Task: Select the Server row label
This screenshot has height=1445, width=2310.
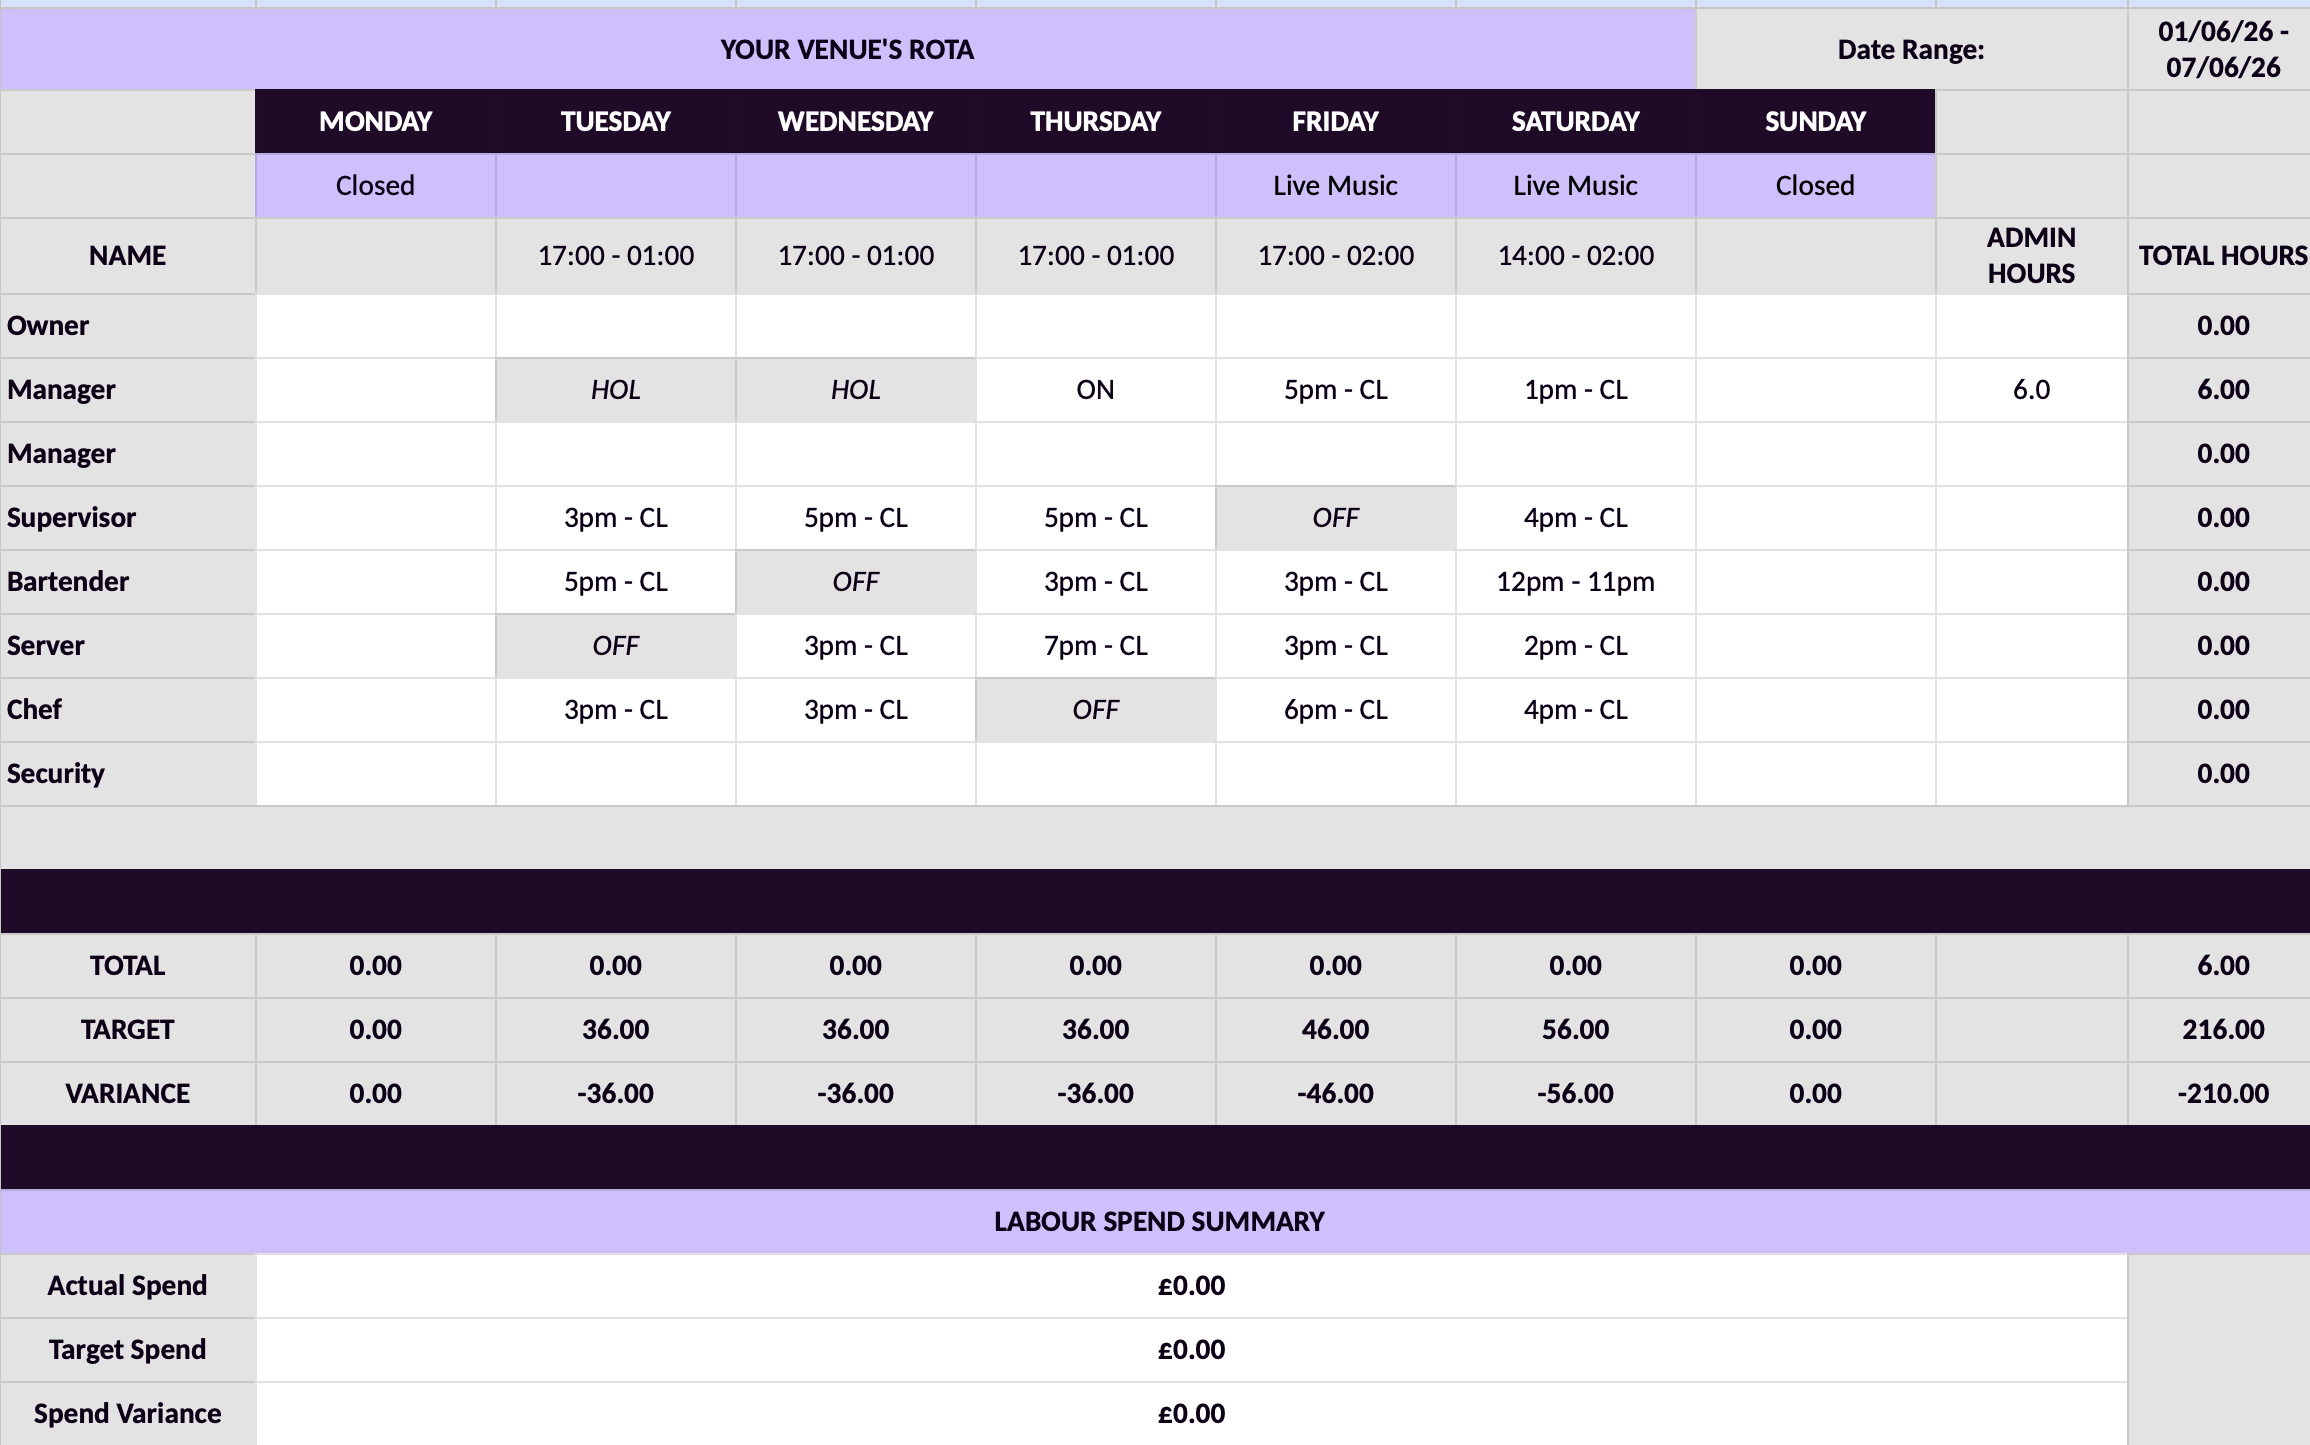Action: click(x=128, y=646)
